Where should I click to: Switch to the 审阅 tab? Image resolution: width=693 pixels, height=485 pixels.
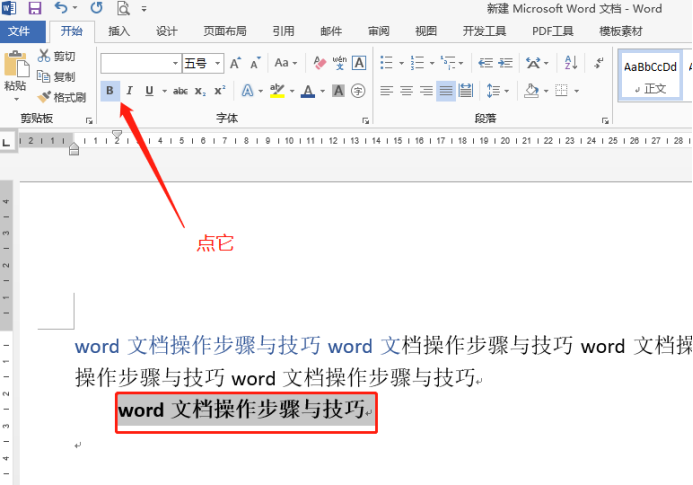click(x=379, y=31)
